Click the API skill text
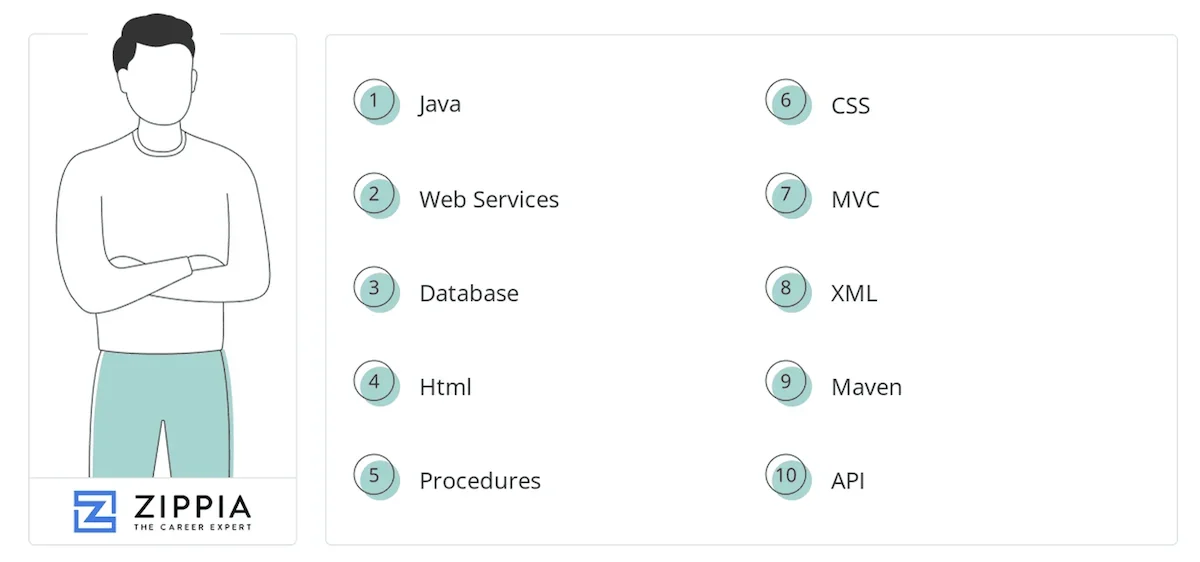The height and width of the screenshot is (562, 1200). pyautogui.click(x=848, y=481)
